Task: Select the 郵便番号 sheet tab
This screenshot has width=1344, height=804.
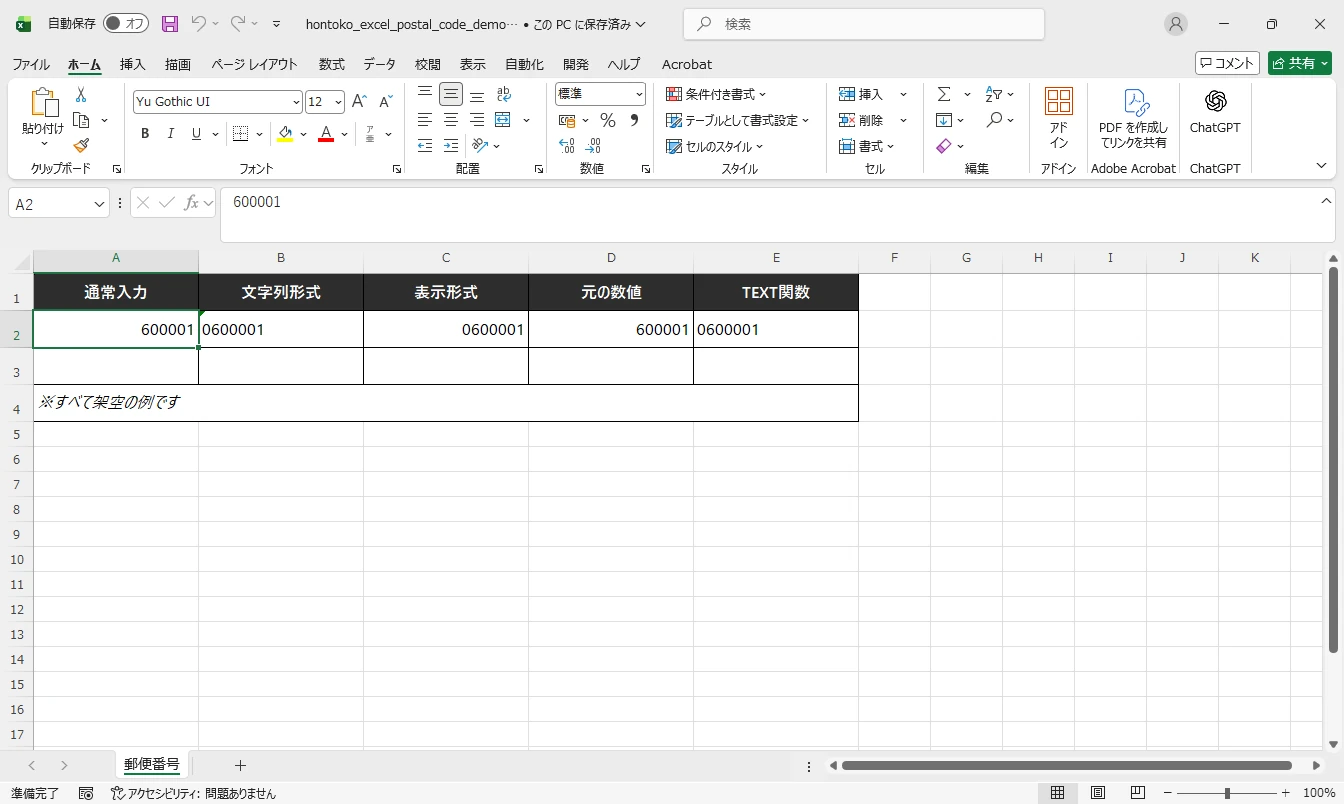Action: 152,765
